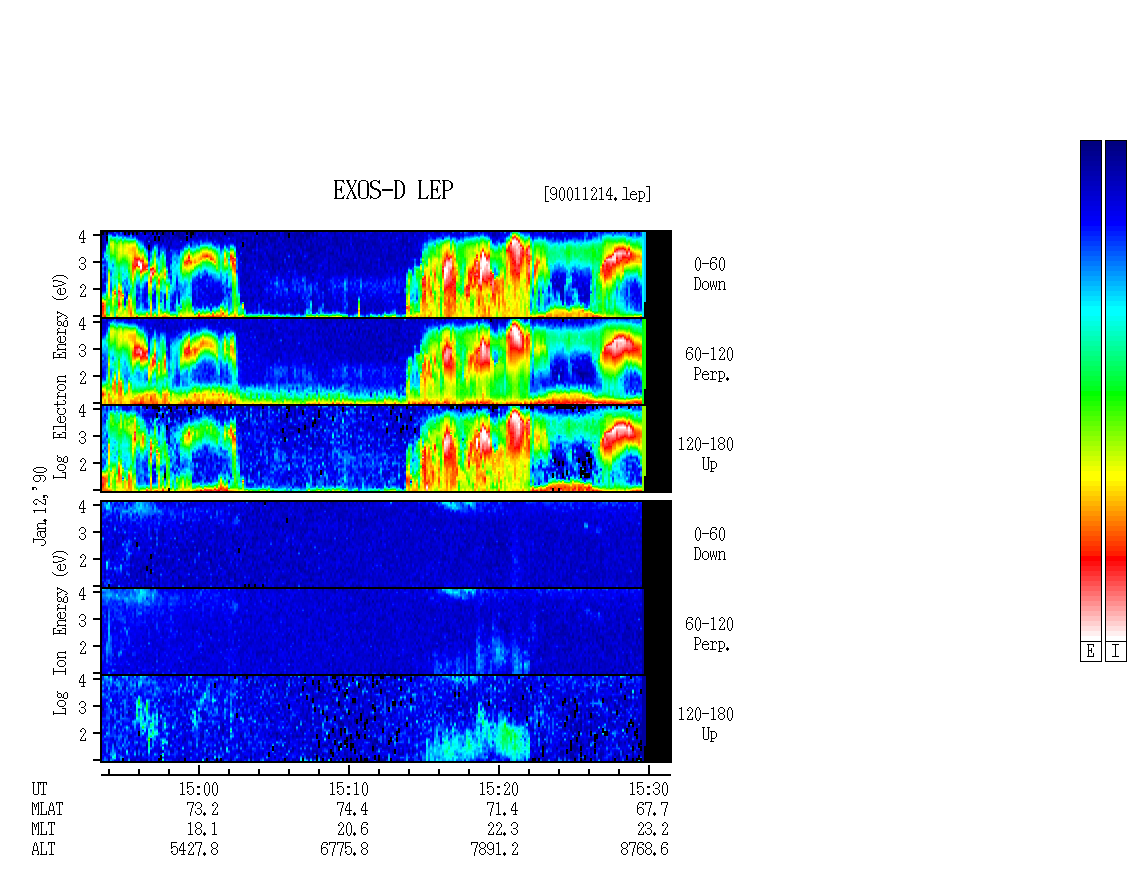
Task: Click the ion 60-120 Perp. spectrogram panel
Action: [x=386, y=631]
